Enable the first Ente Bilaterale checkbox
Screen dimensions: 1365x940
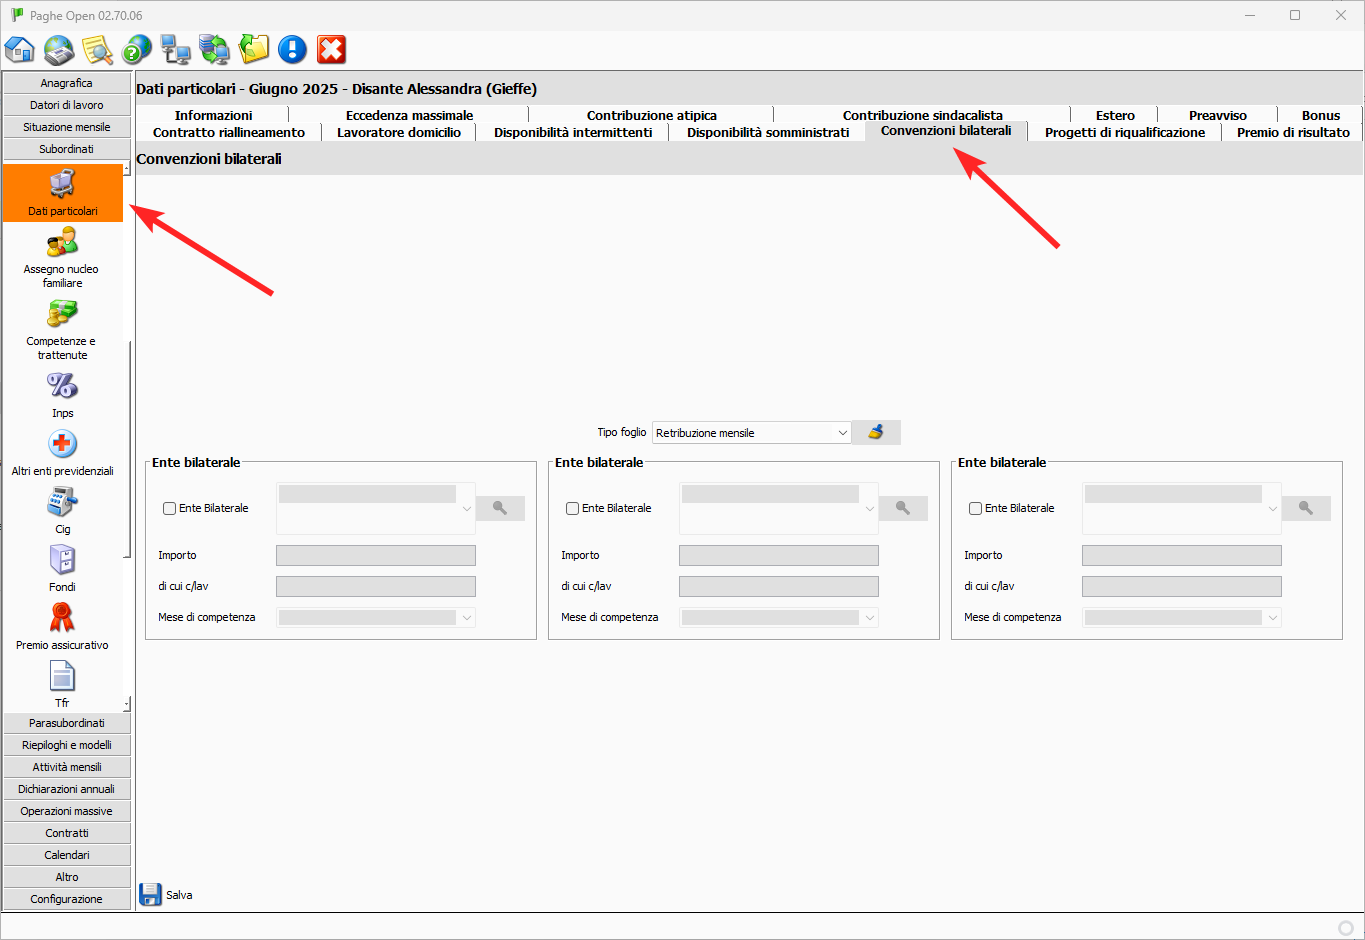(170, 508)
